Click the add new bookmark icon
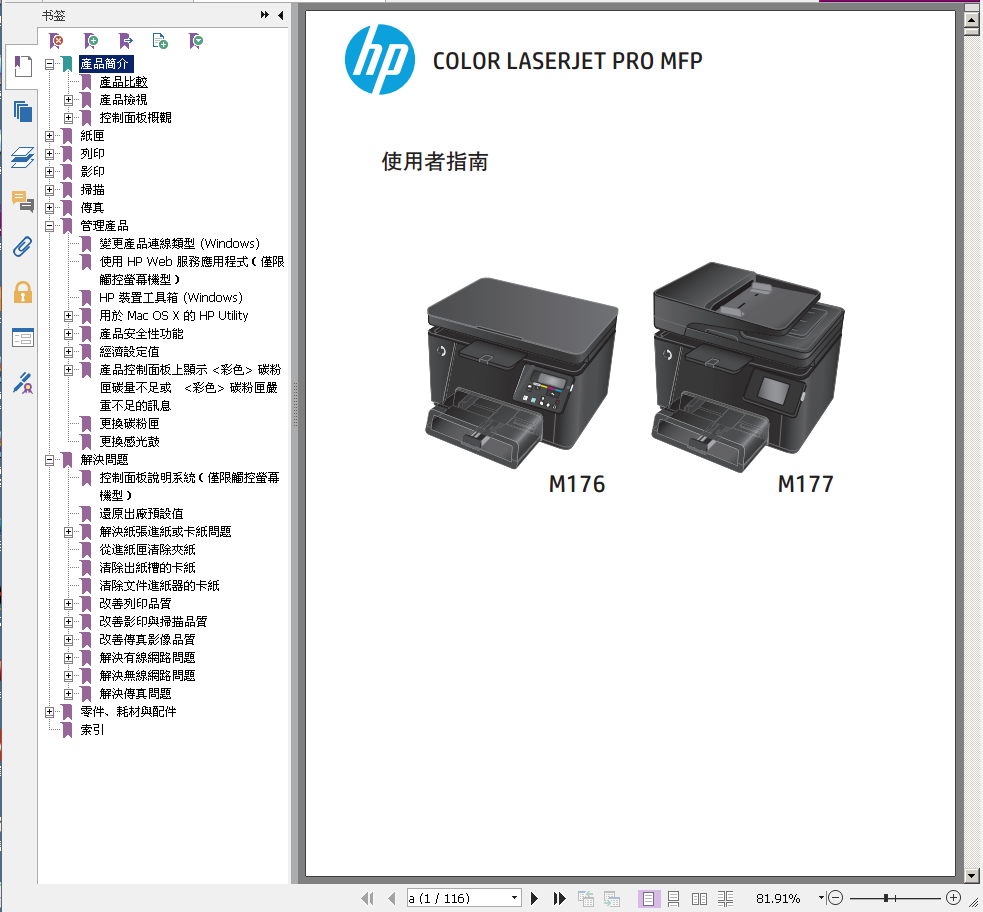 tap(92, 41)
